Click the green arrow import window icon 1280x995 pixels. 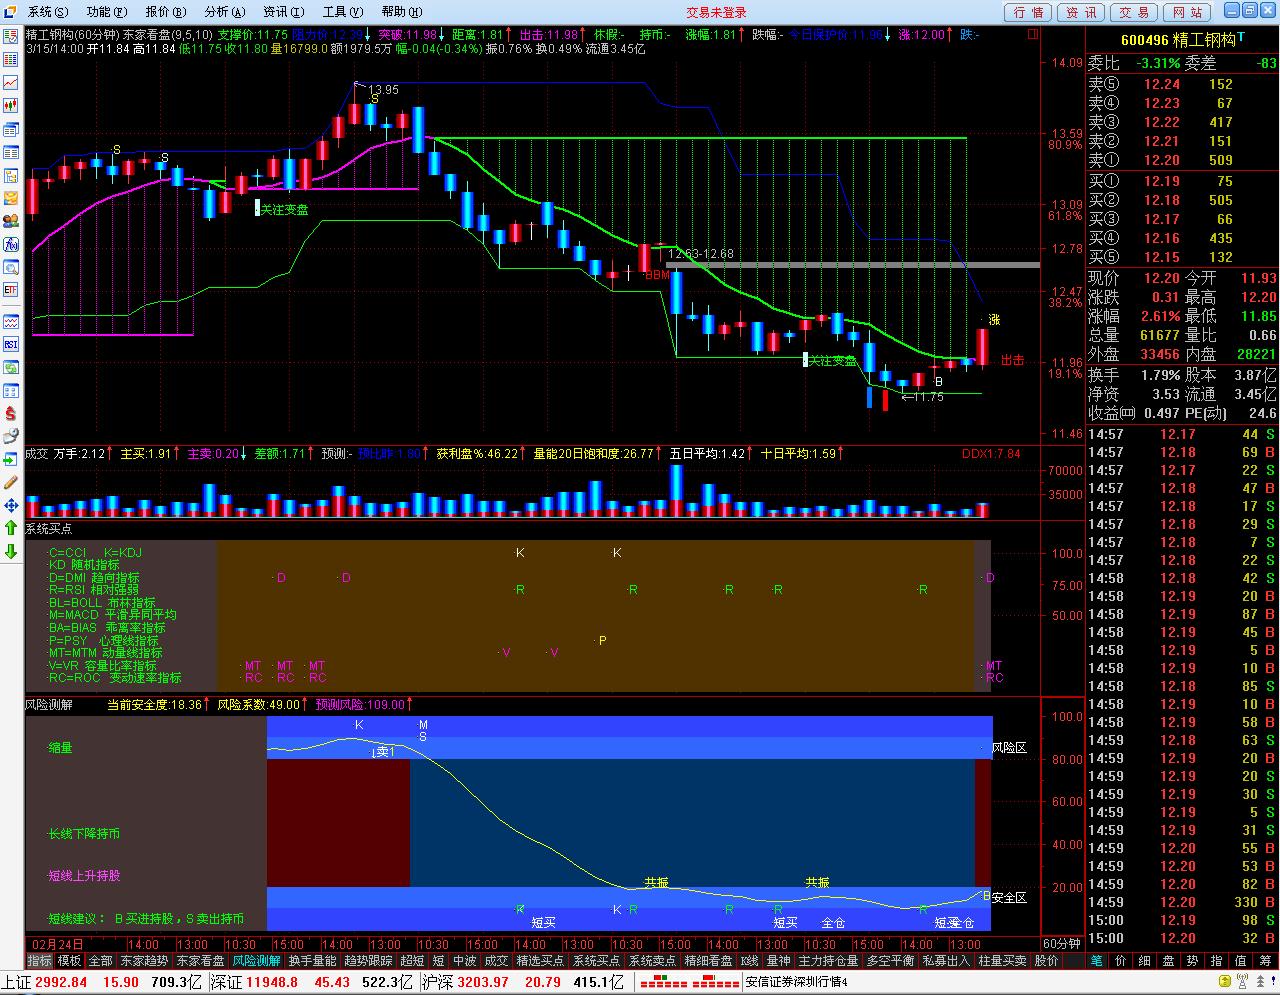click(11, 459)
